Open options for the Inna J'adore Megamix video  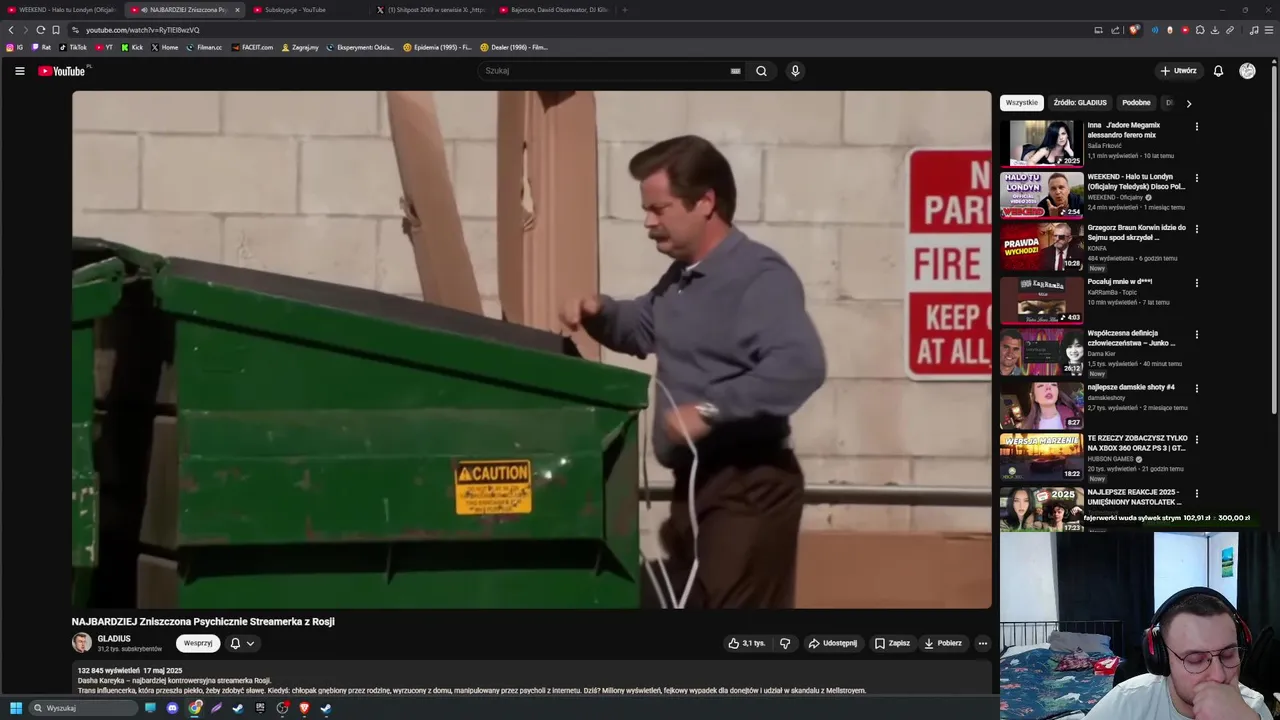(1196, 127)
